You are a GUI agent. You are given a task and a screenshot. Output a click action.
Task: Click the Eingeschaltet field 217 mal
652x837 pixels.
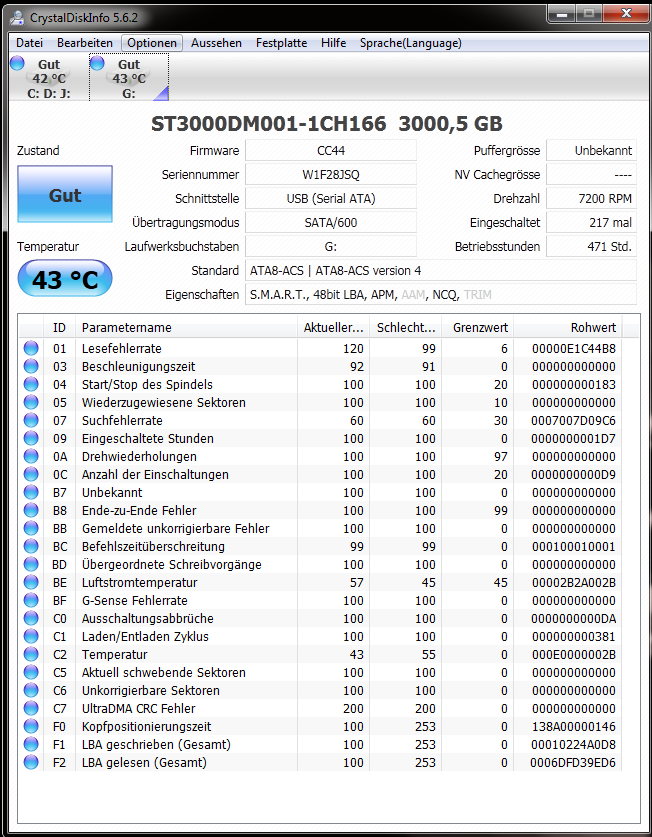(592, 223)
